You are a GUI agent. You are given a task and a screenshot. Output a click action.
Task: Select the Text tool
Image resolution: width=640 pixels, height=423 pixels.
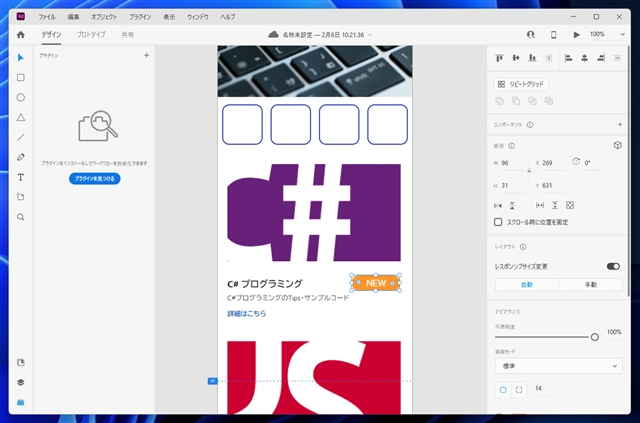coord(20,177)
